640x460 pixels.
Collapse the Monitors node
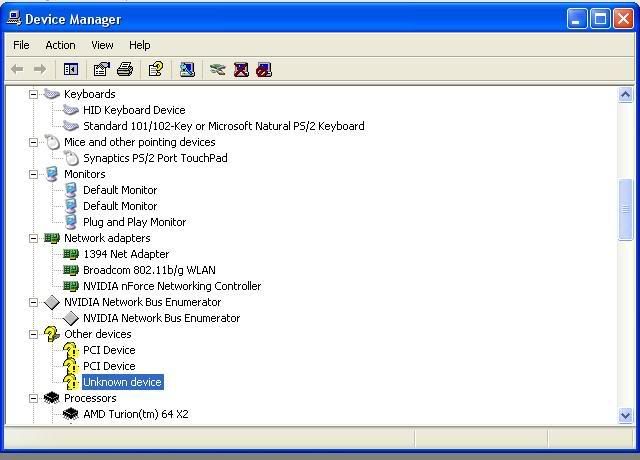coord(33,174)
